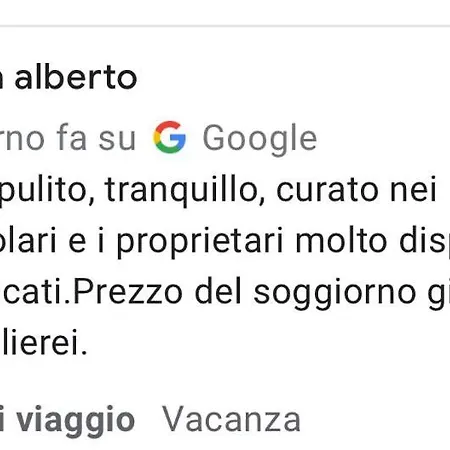
Task: Click the Google source label
Action: pyautogui.click(x=260, y=138)
